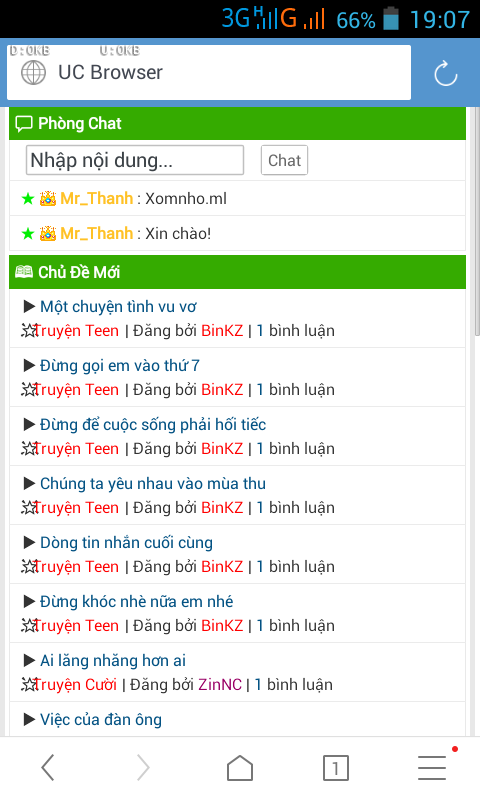Open topic Dòng tin nhắn cuối cùng

[126, 543]
